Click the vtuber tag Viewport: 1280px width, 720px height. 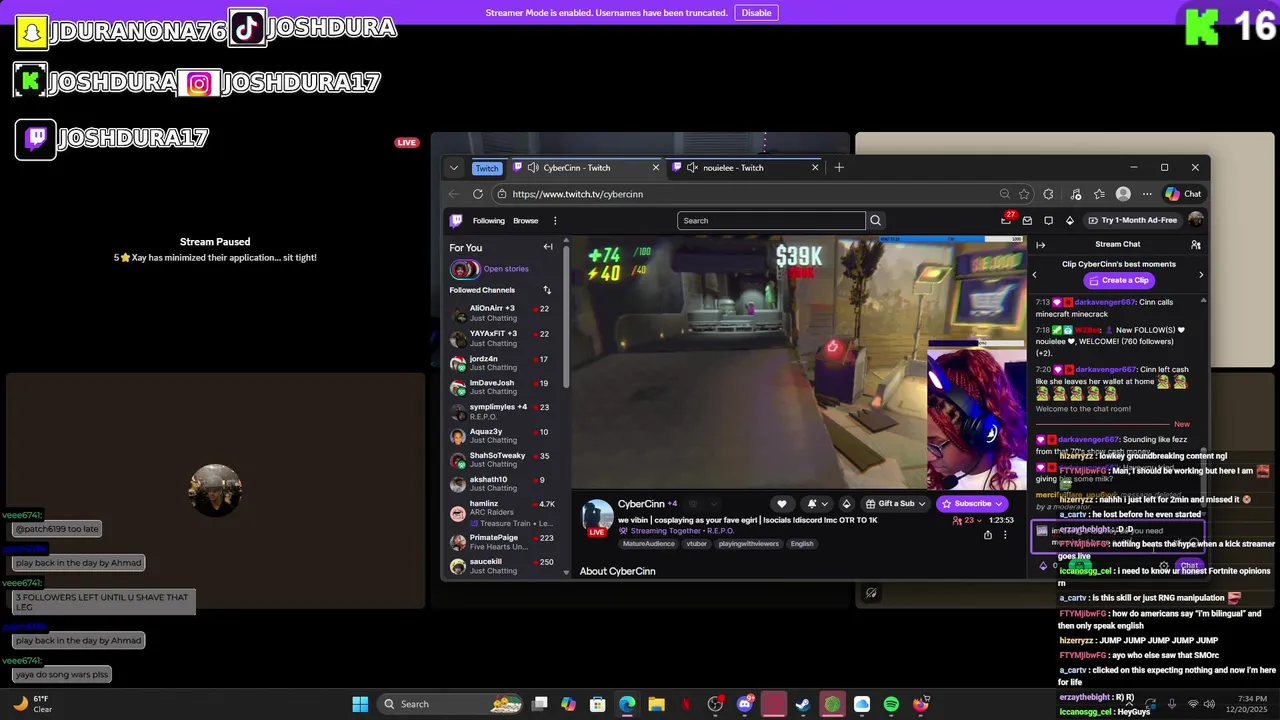[696, 544]
